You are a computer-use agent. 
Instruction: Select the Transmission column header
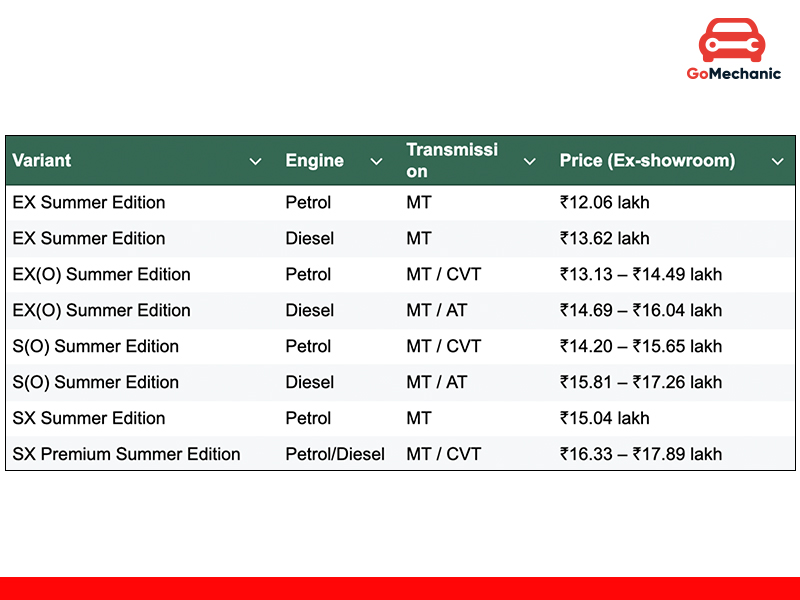click(x=451, y=161)
